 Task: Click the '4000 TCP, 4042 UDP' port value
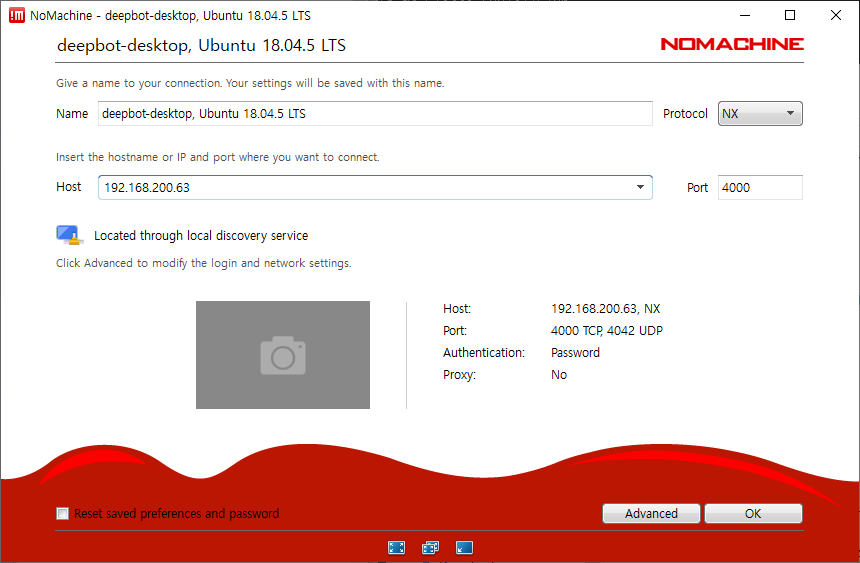[607, 330]
